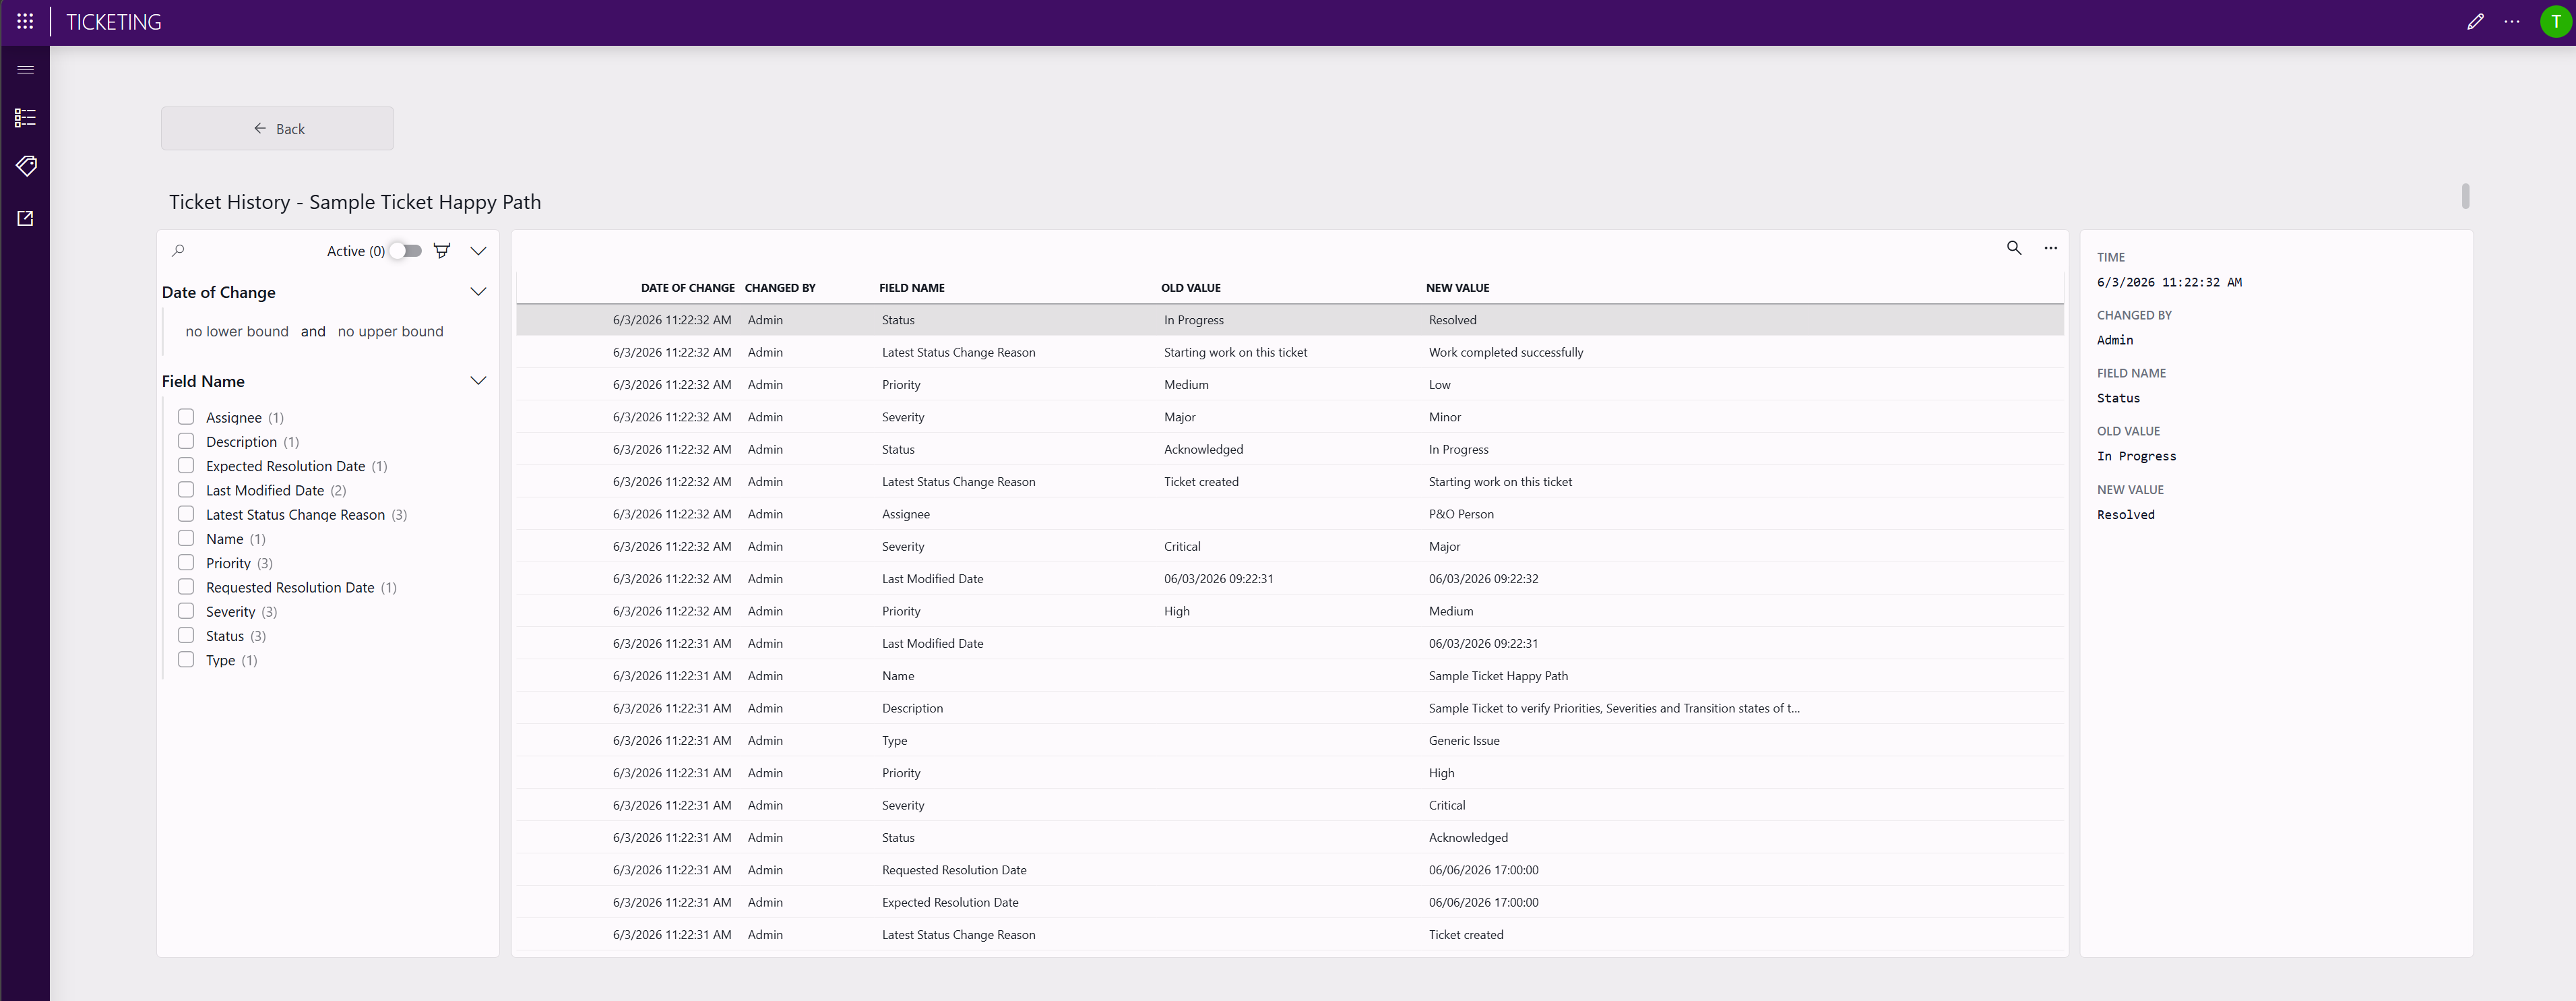Open the table more options ellipsis

pyautogui.click(x=2050, y=247)
